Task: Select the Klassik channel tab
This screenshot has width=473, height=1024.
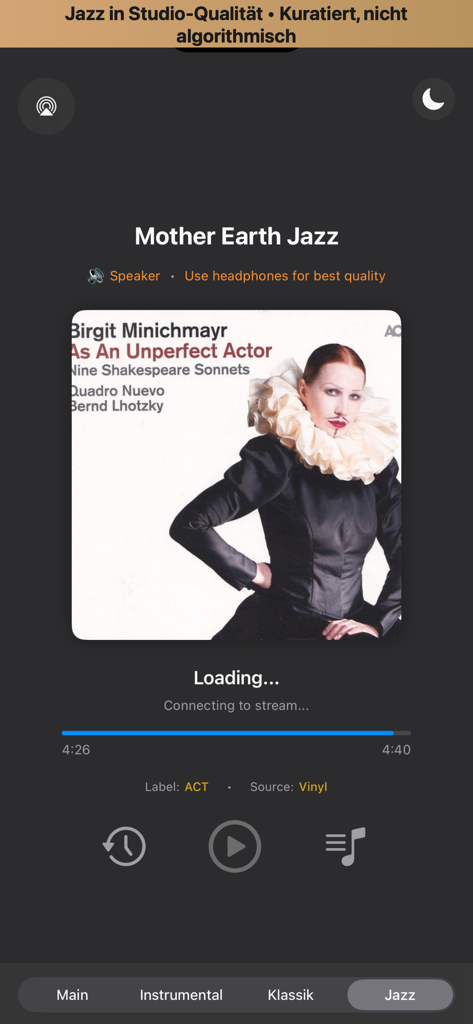Action: [291, 995]
